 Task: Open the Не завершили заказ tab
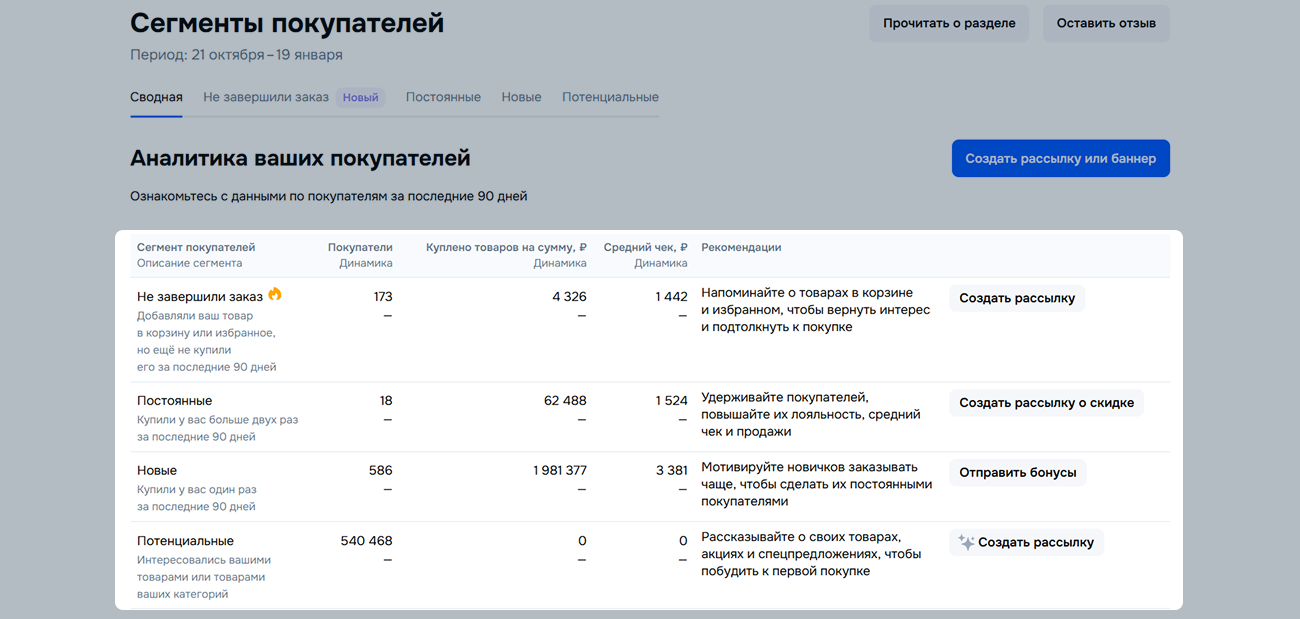(266, 97)
